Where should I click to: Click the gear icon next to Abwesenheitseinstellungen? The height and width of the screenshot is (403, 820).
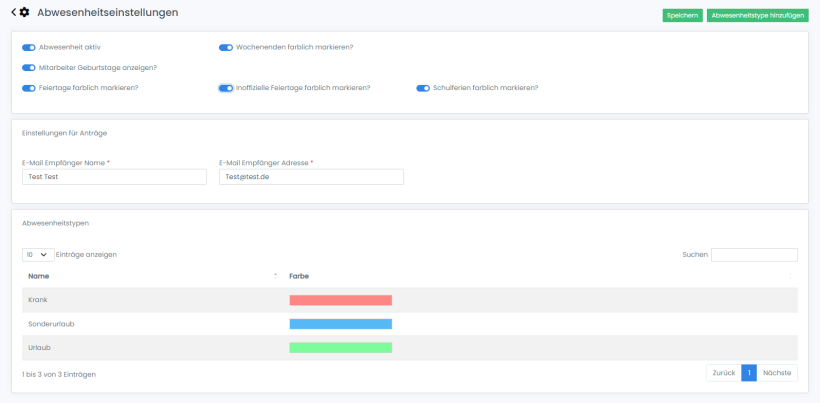tap(25, 13)
